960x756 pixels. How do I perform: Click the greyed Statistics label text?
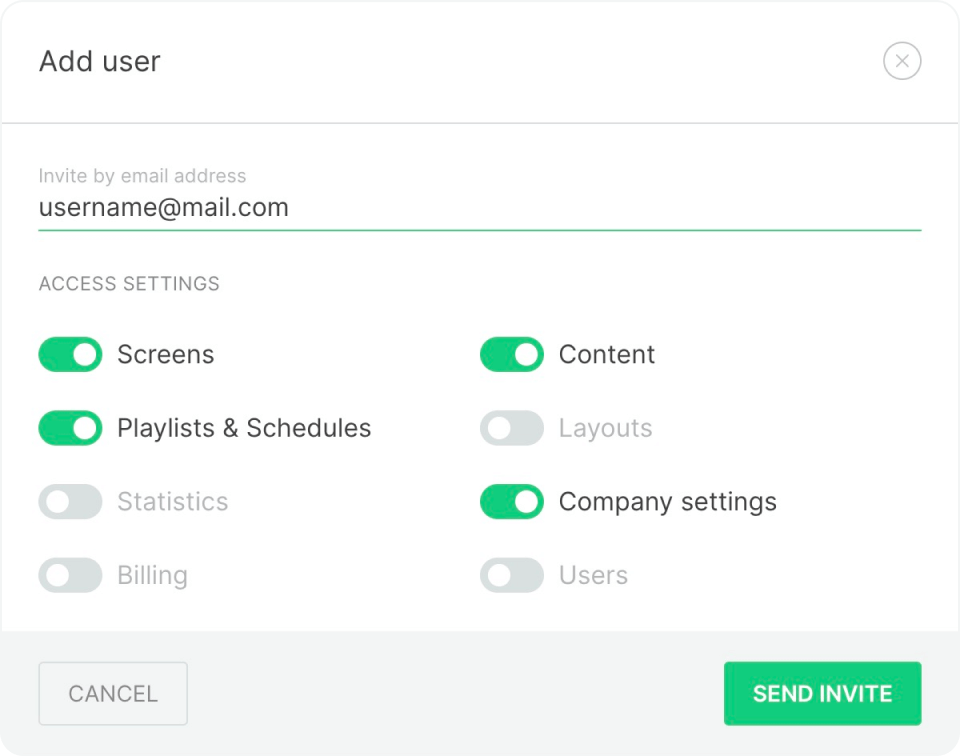pyautogui.click(x=172, y=502)
